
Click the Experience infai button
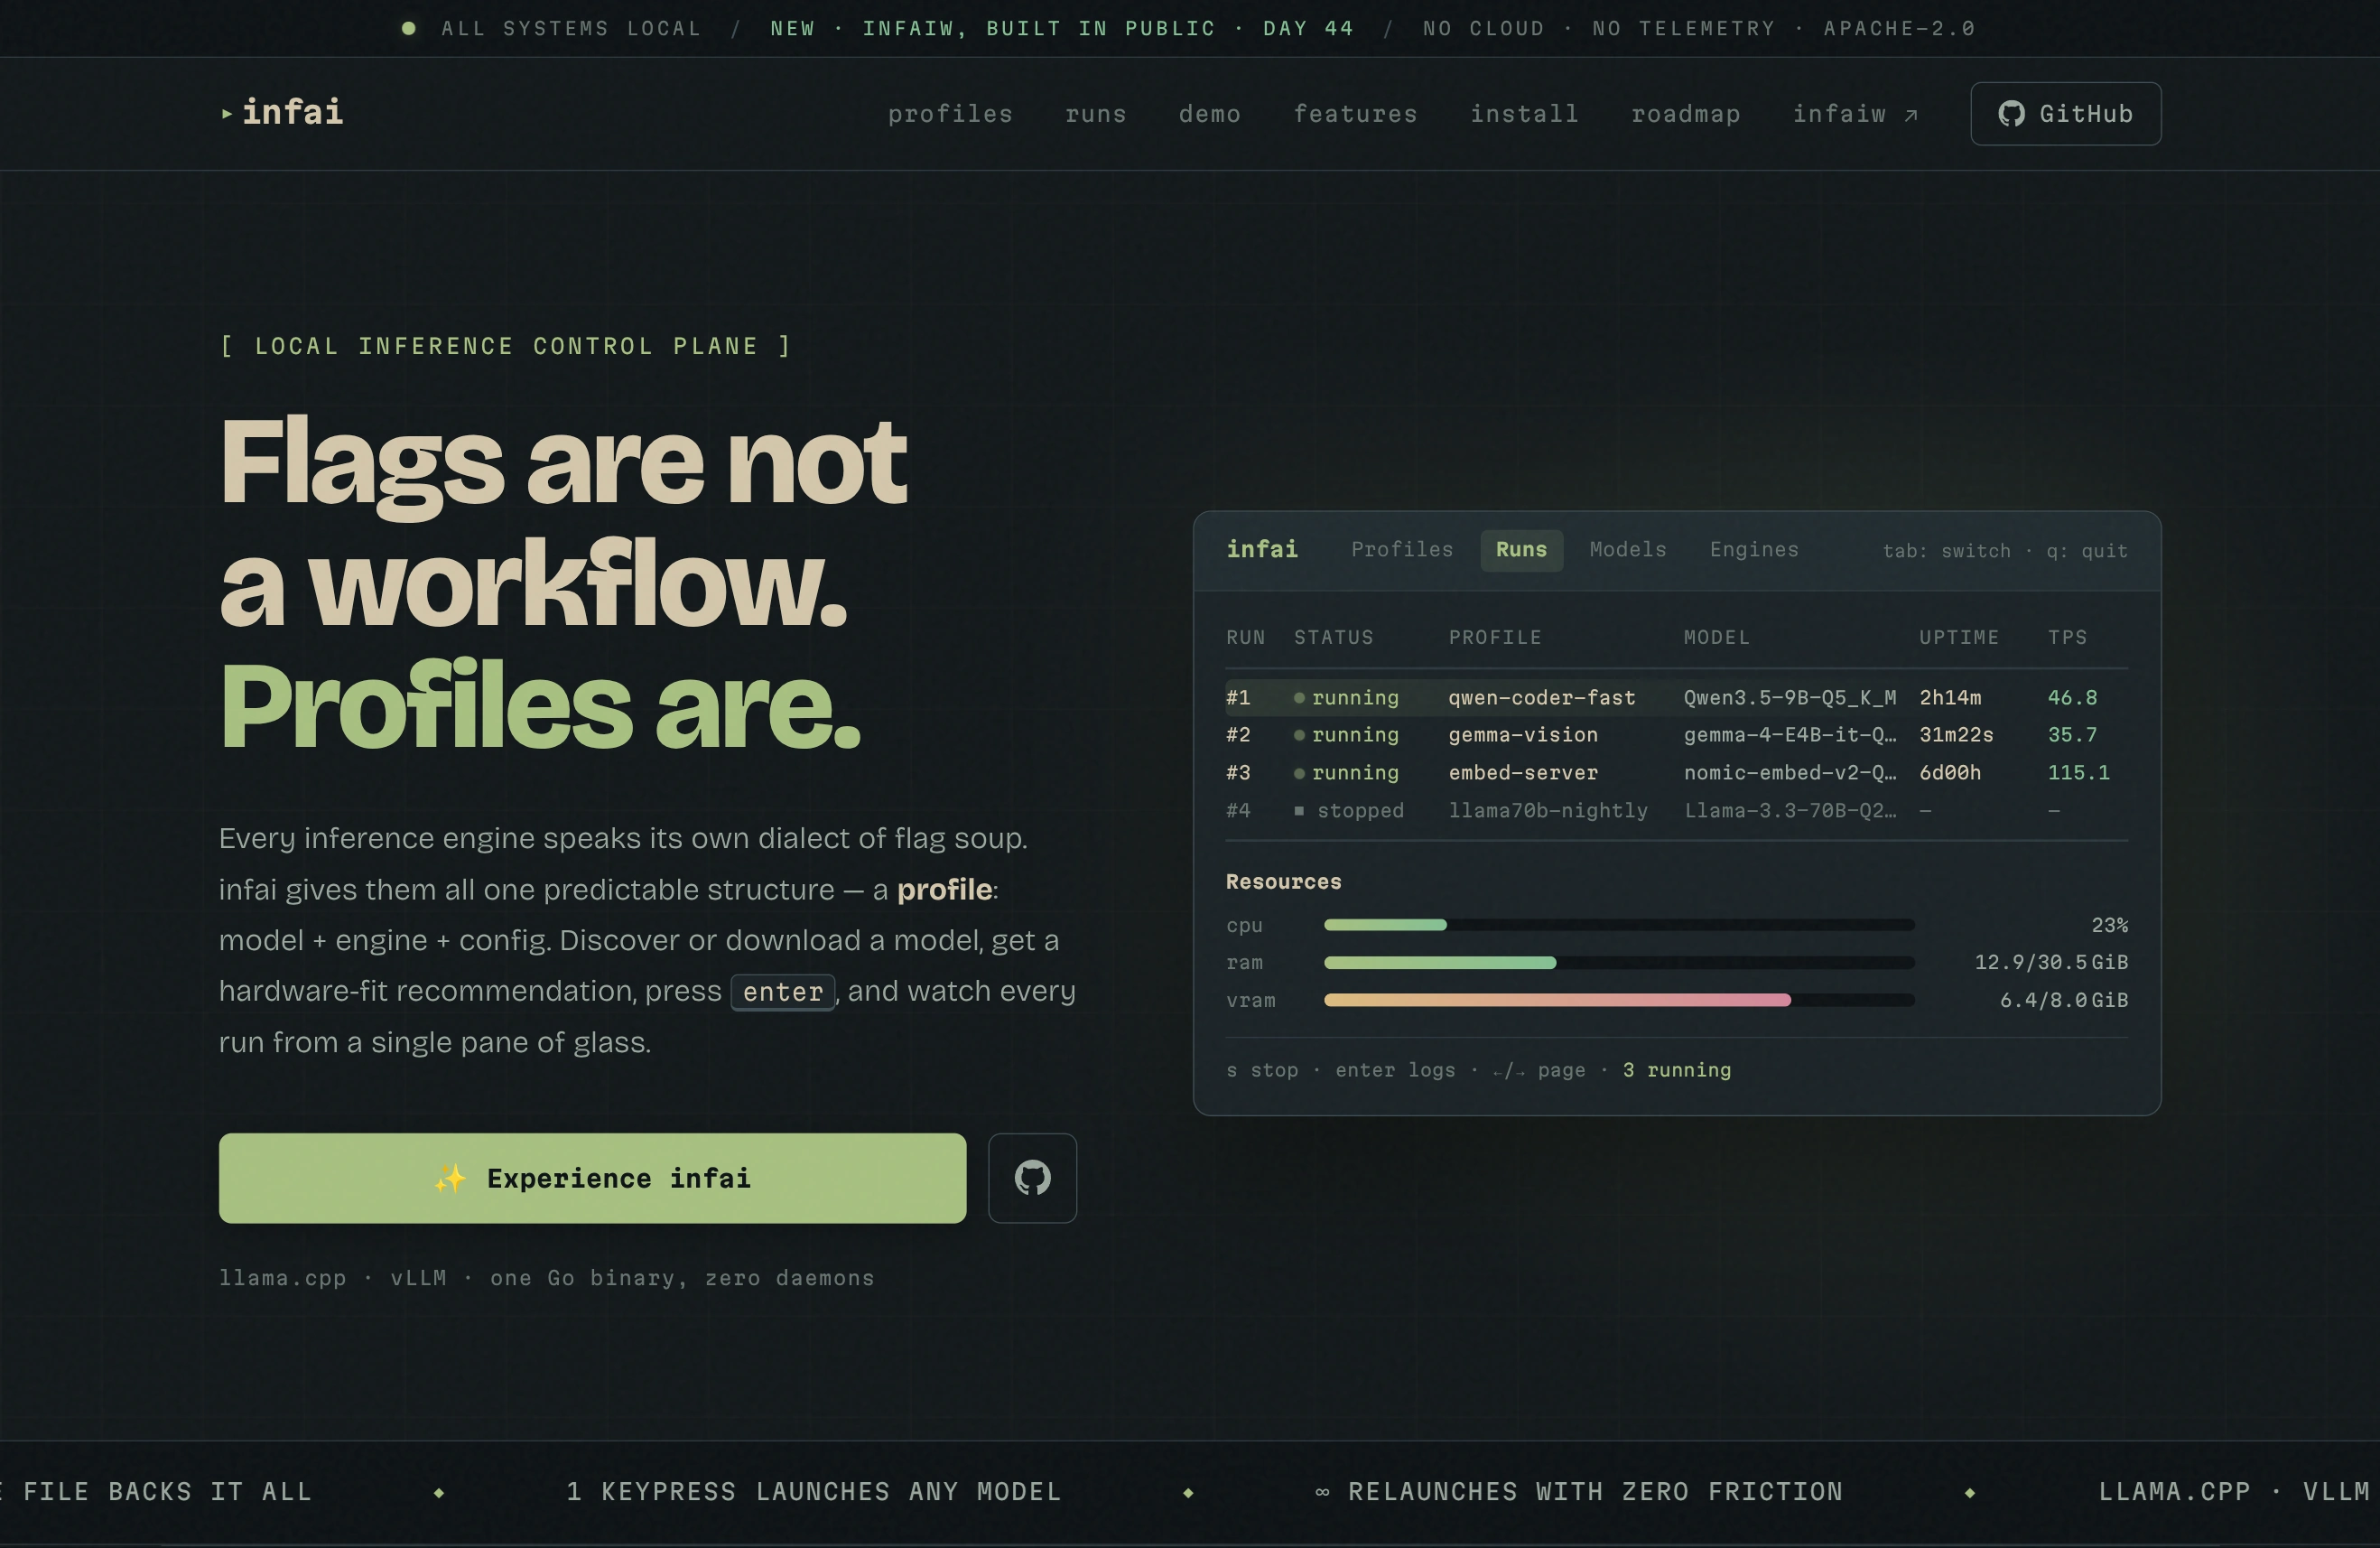pyautogui.click(x=592, y=1178)
